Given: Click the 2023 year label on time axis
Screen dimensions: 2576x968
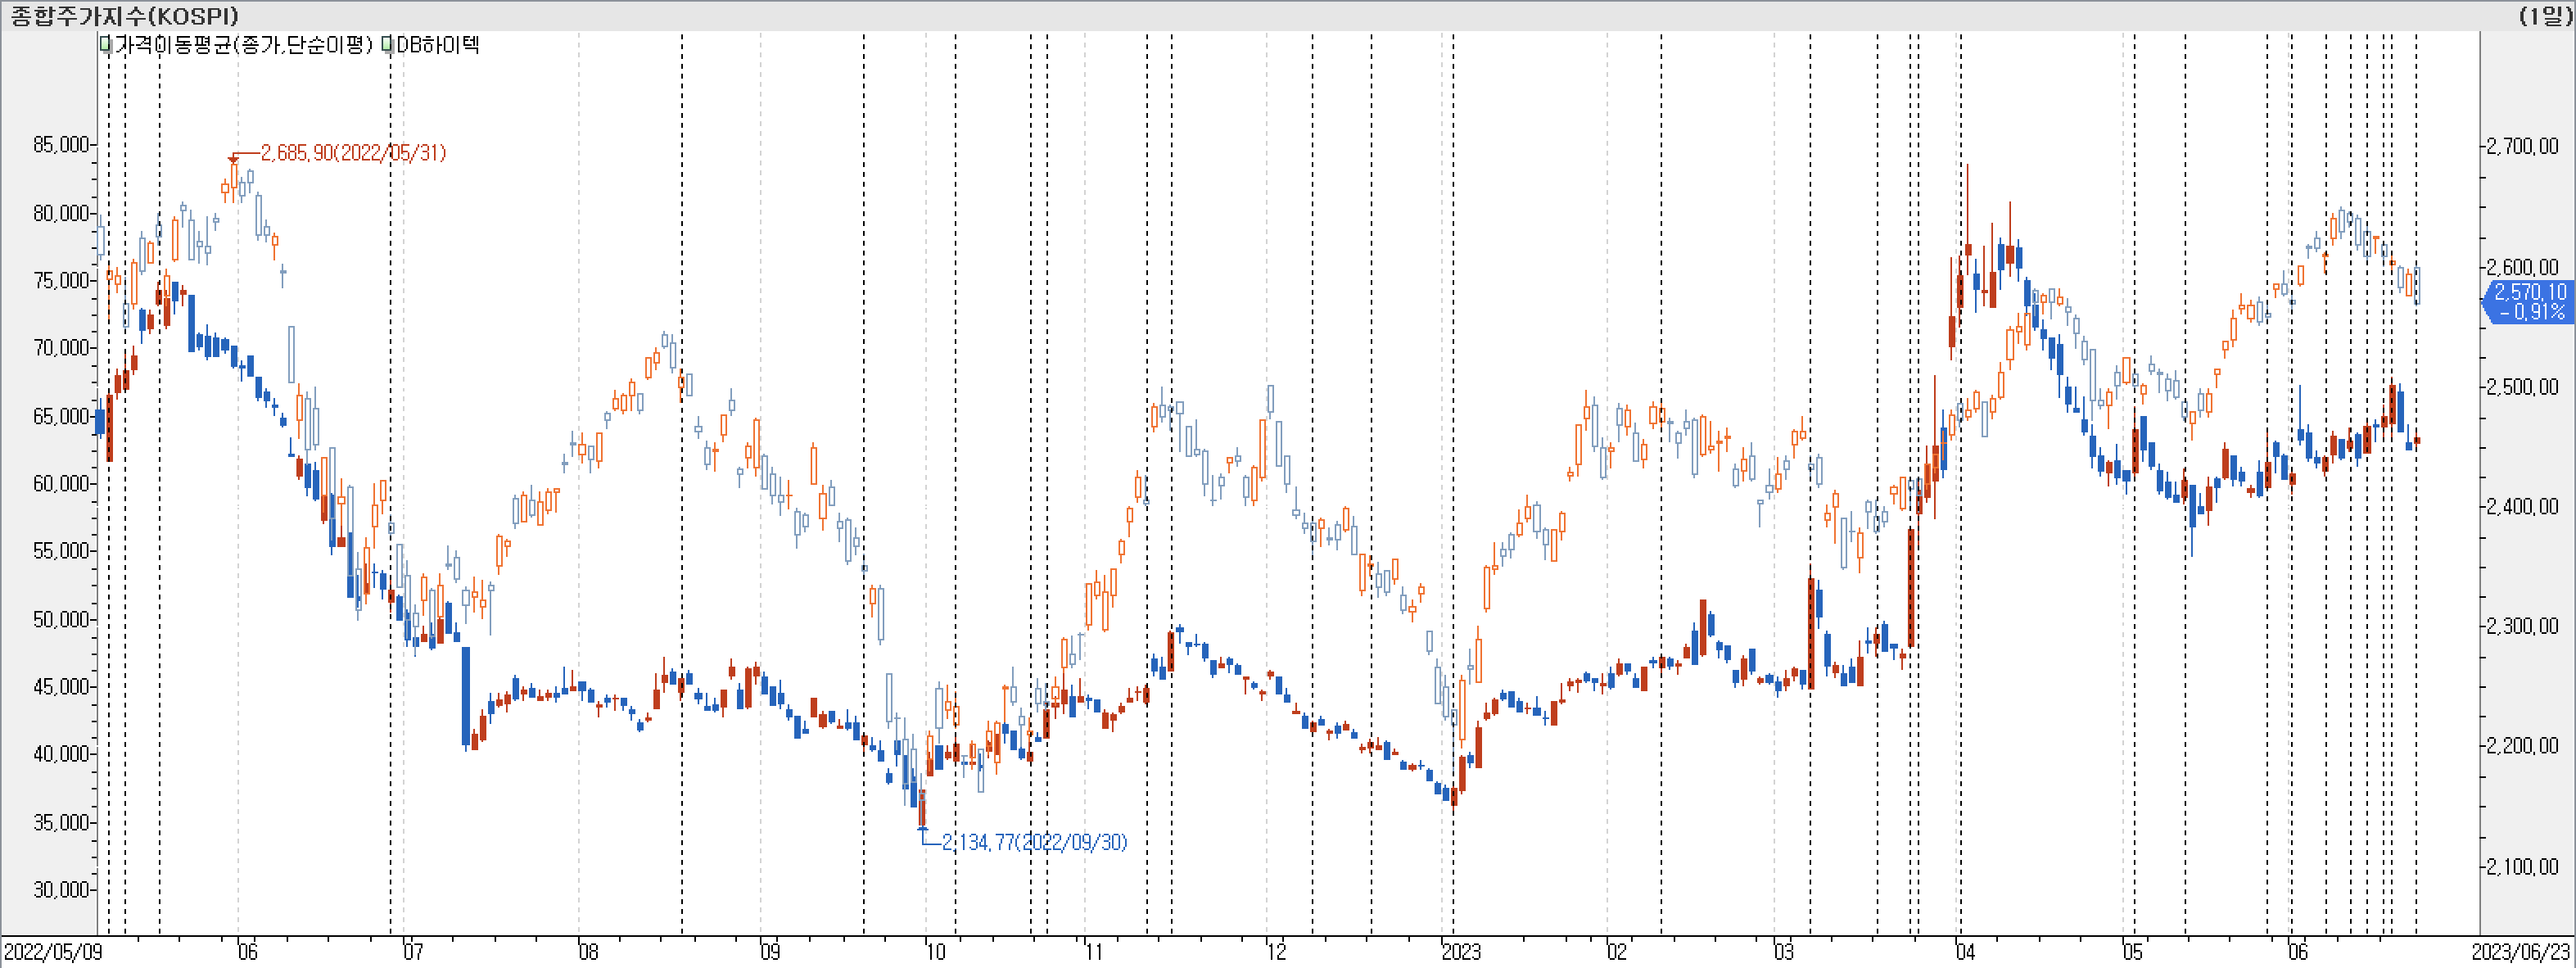Looking at the screenshot, I should click(x=1461, y=952).
